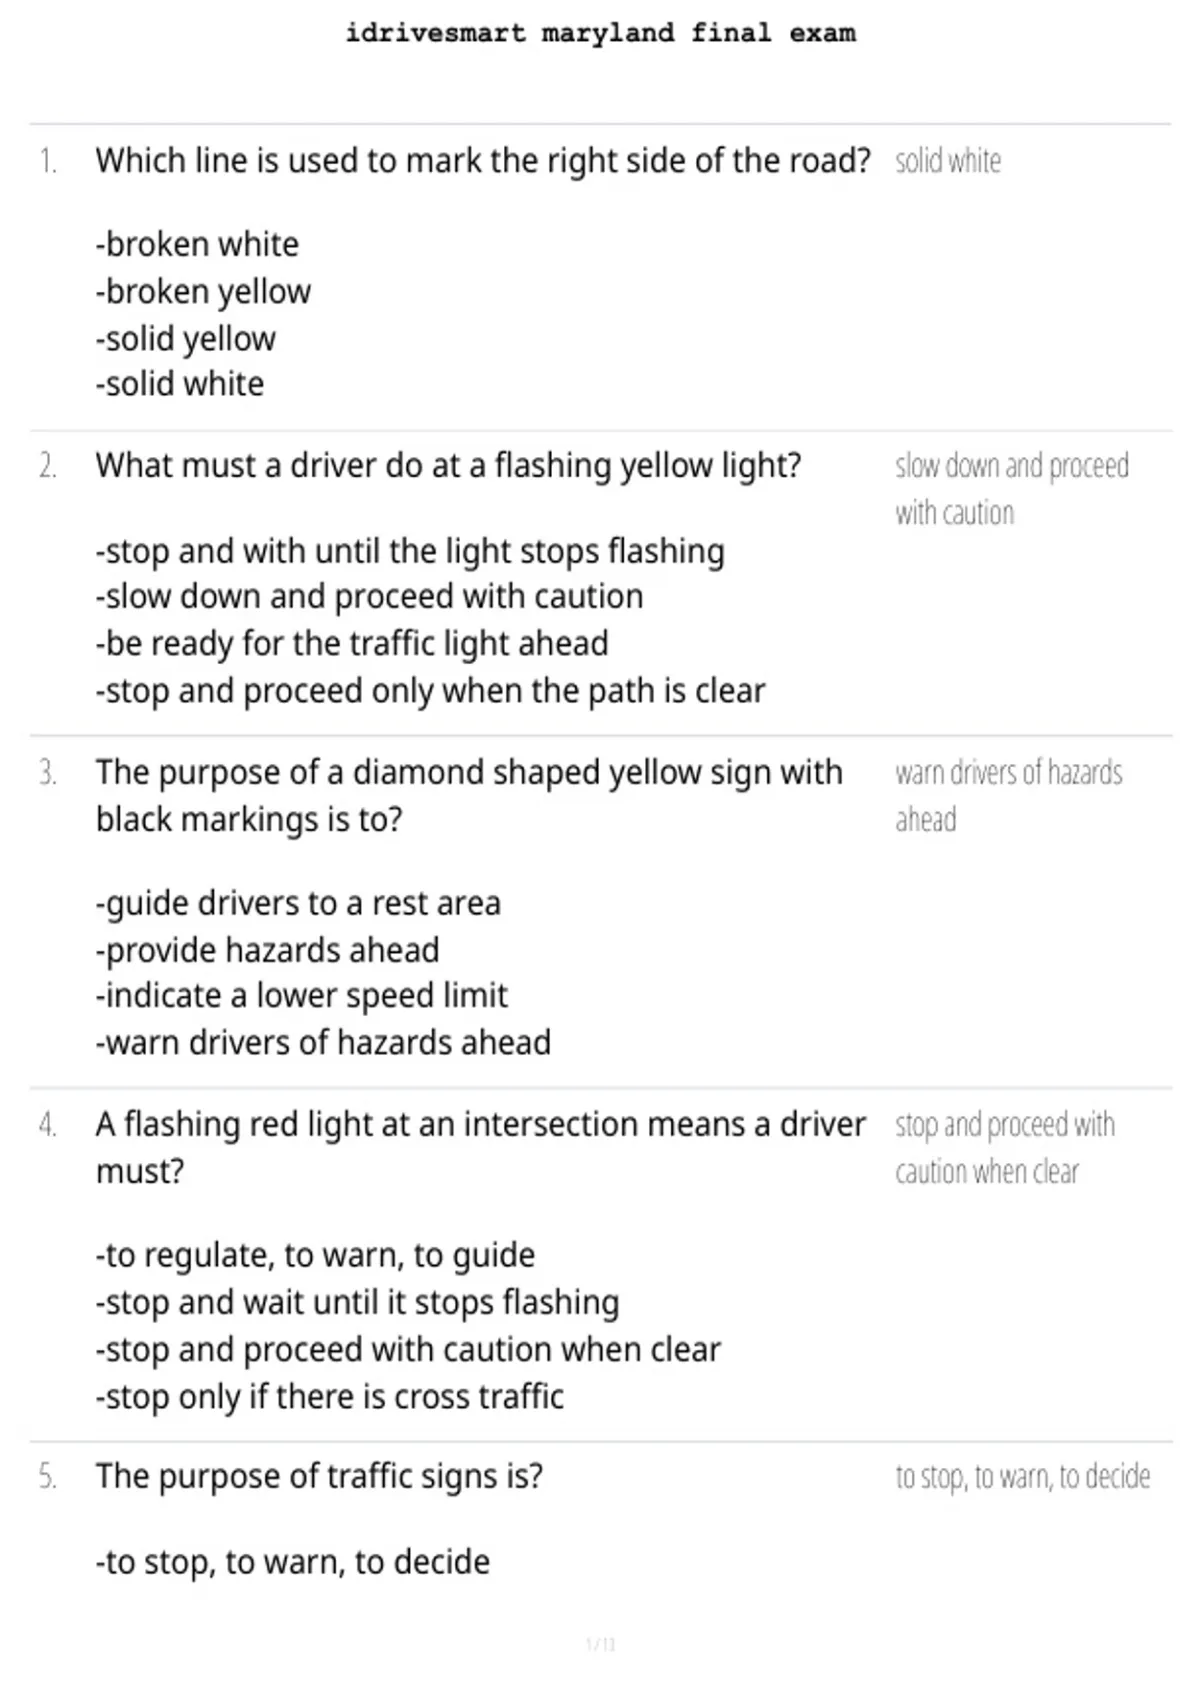The height and width of the screenshot is (1700, 1200).
Task: Click 'The purpose of traffic signs is?' question
Action: 319,1476
